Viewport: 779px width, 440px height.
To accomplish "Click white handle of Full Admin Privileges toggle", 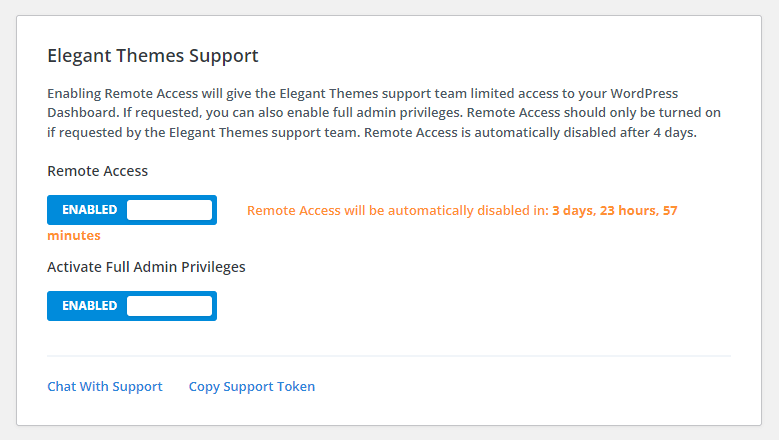I will tap(169, 305).
